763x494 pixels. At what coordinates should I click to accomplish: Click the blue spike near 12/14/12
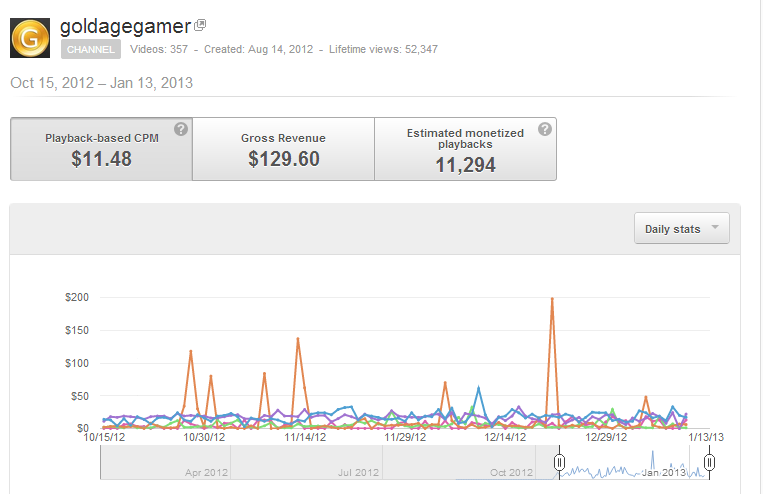pos(479,388)
